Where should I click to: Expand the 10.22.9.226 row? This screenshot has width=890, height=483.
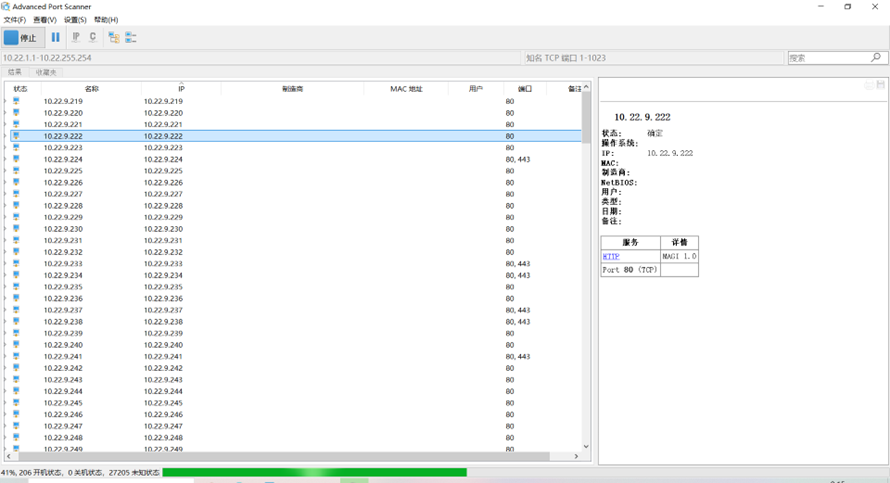click(6, 182)
